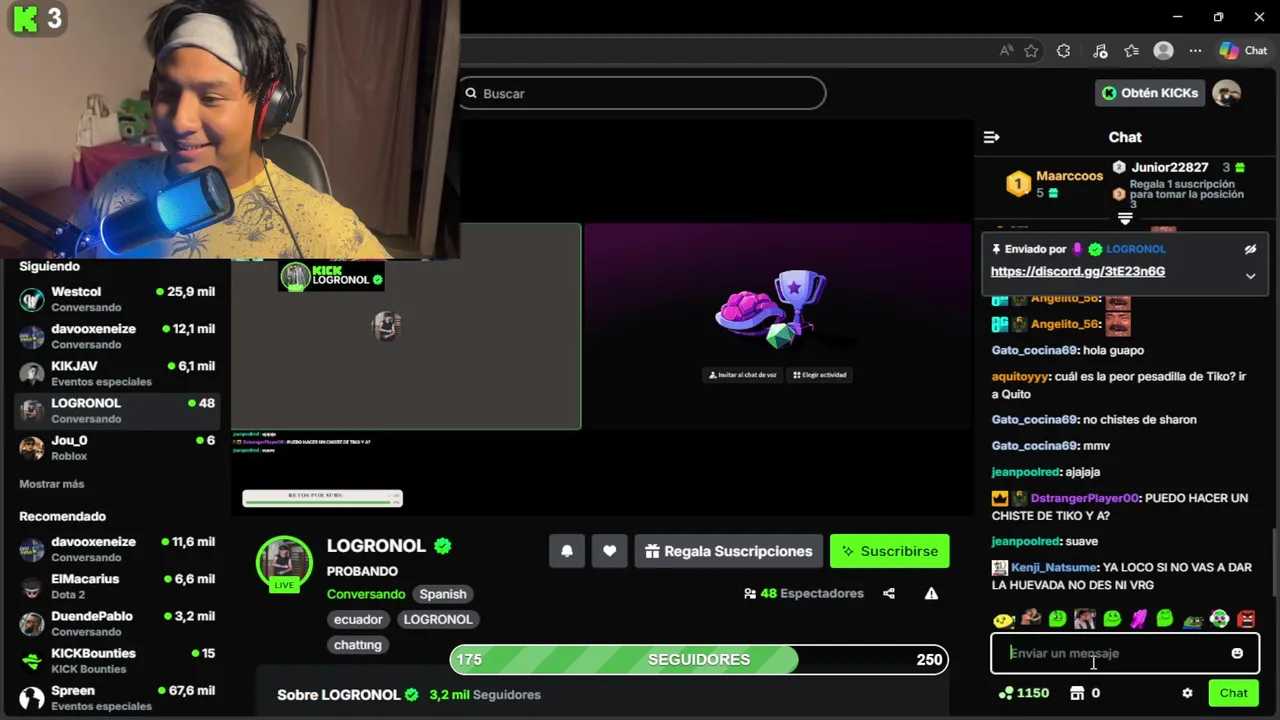The width and height of the screenshot is (1280, 720).
Task: Click LOGRONOL's live avatar
Action: click(x=285, y=563)
